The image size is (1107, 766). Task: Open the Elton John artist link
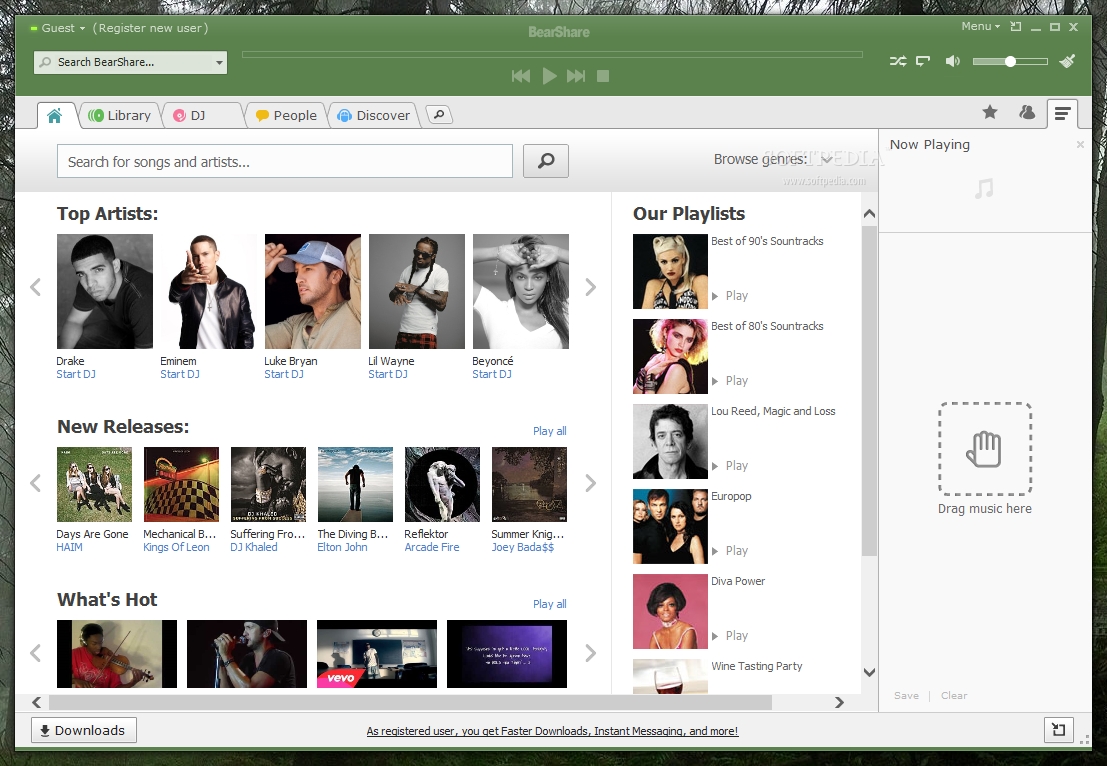342,547
